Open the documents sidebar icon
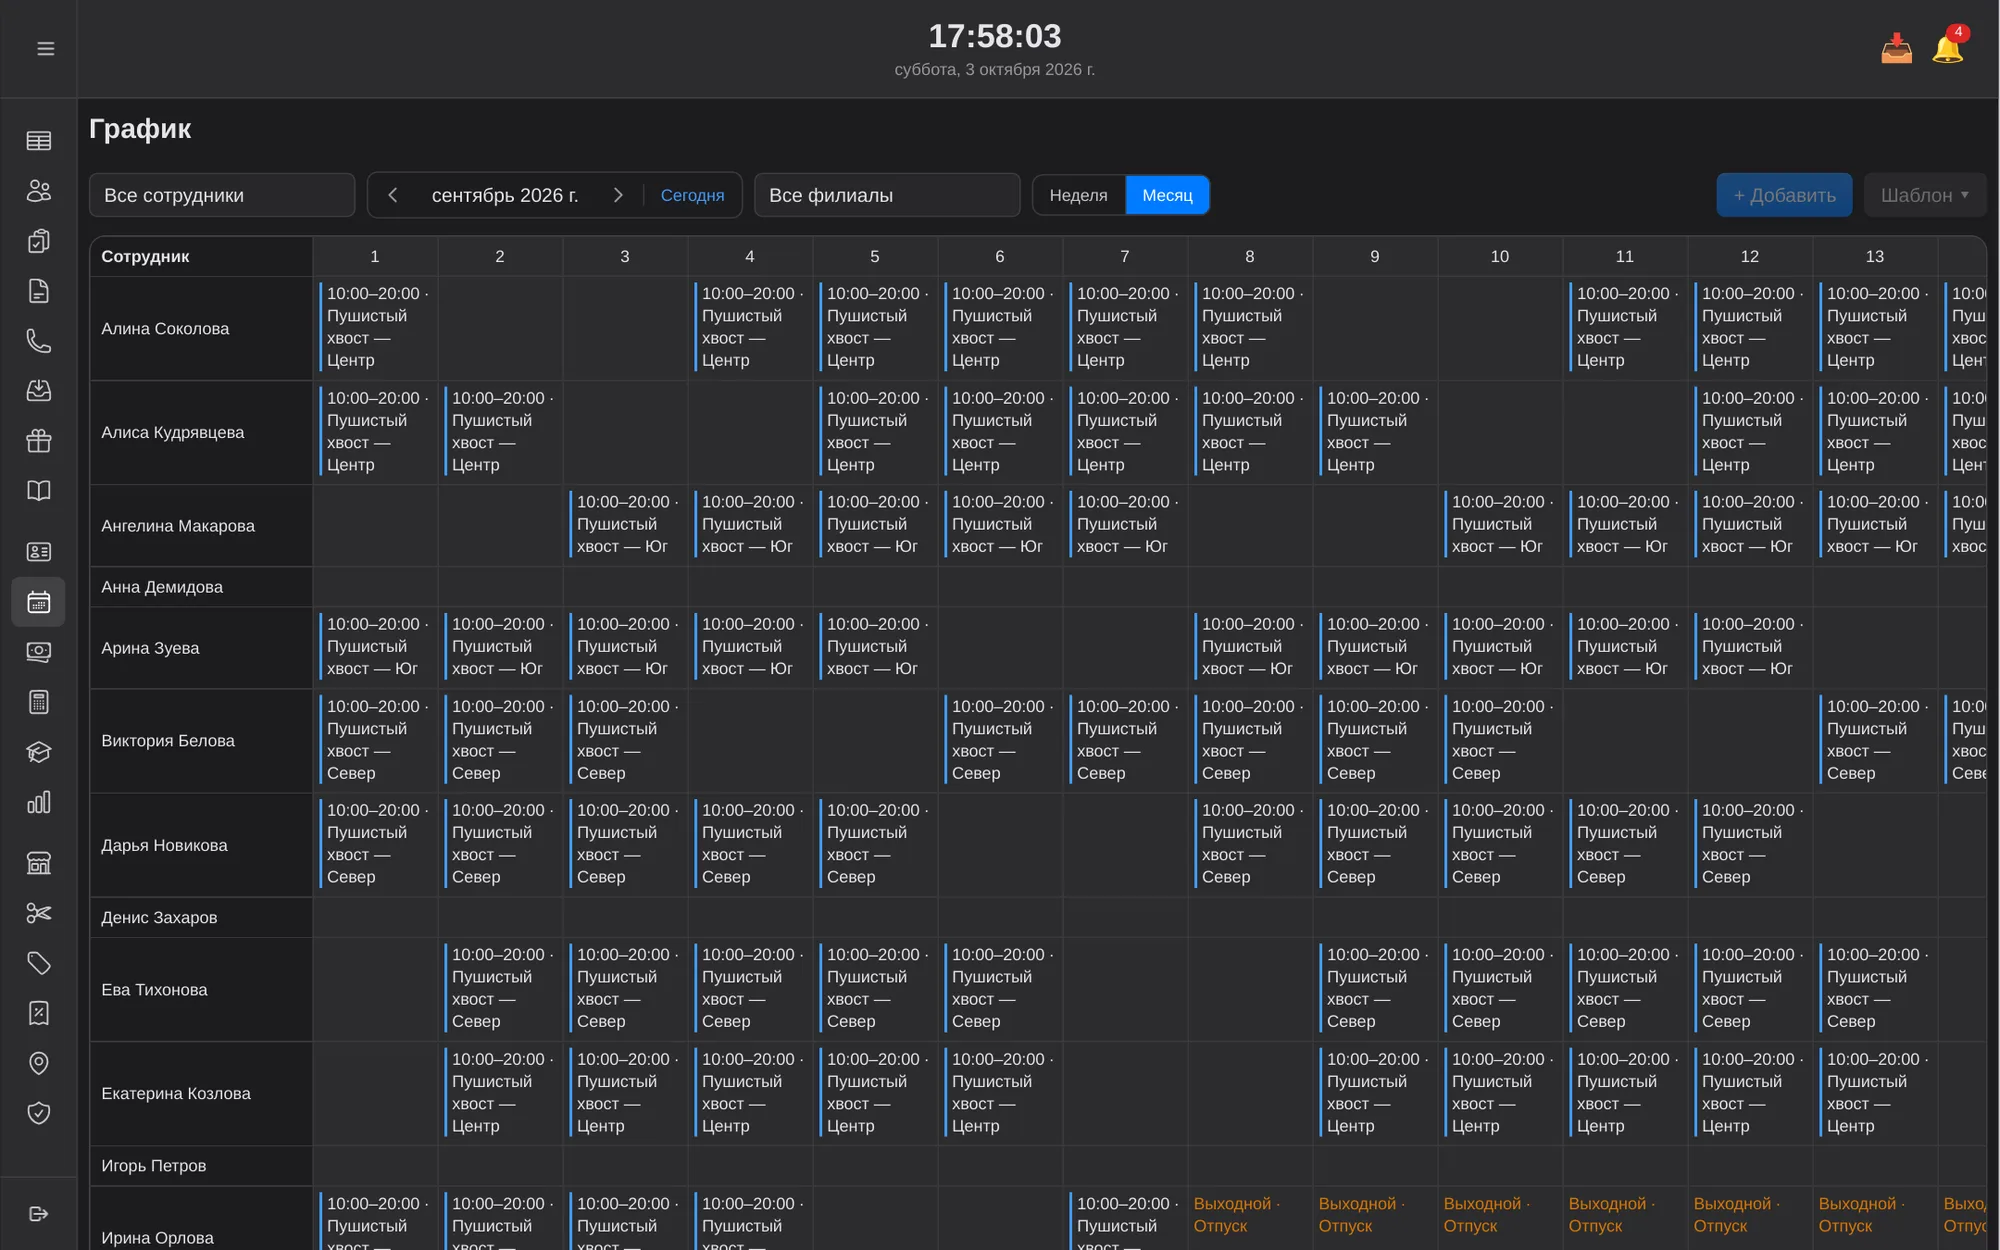Image resolution: width=2000 pixels, height=1250 pixels. pyautogui.click(x=39, y=291)
